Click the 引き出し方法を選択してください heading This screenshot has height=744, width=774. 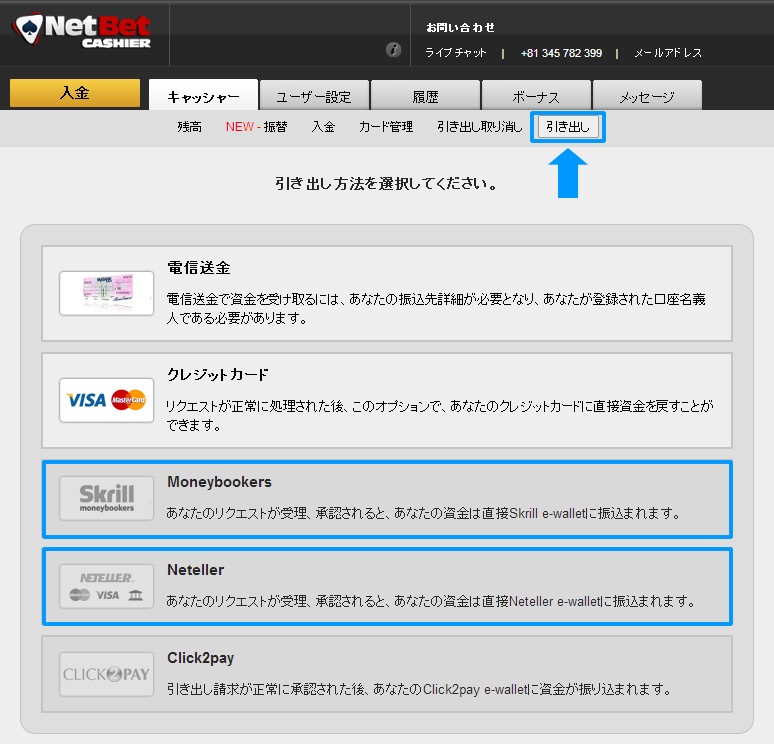click(x=386, y=184)
